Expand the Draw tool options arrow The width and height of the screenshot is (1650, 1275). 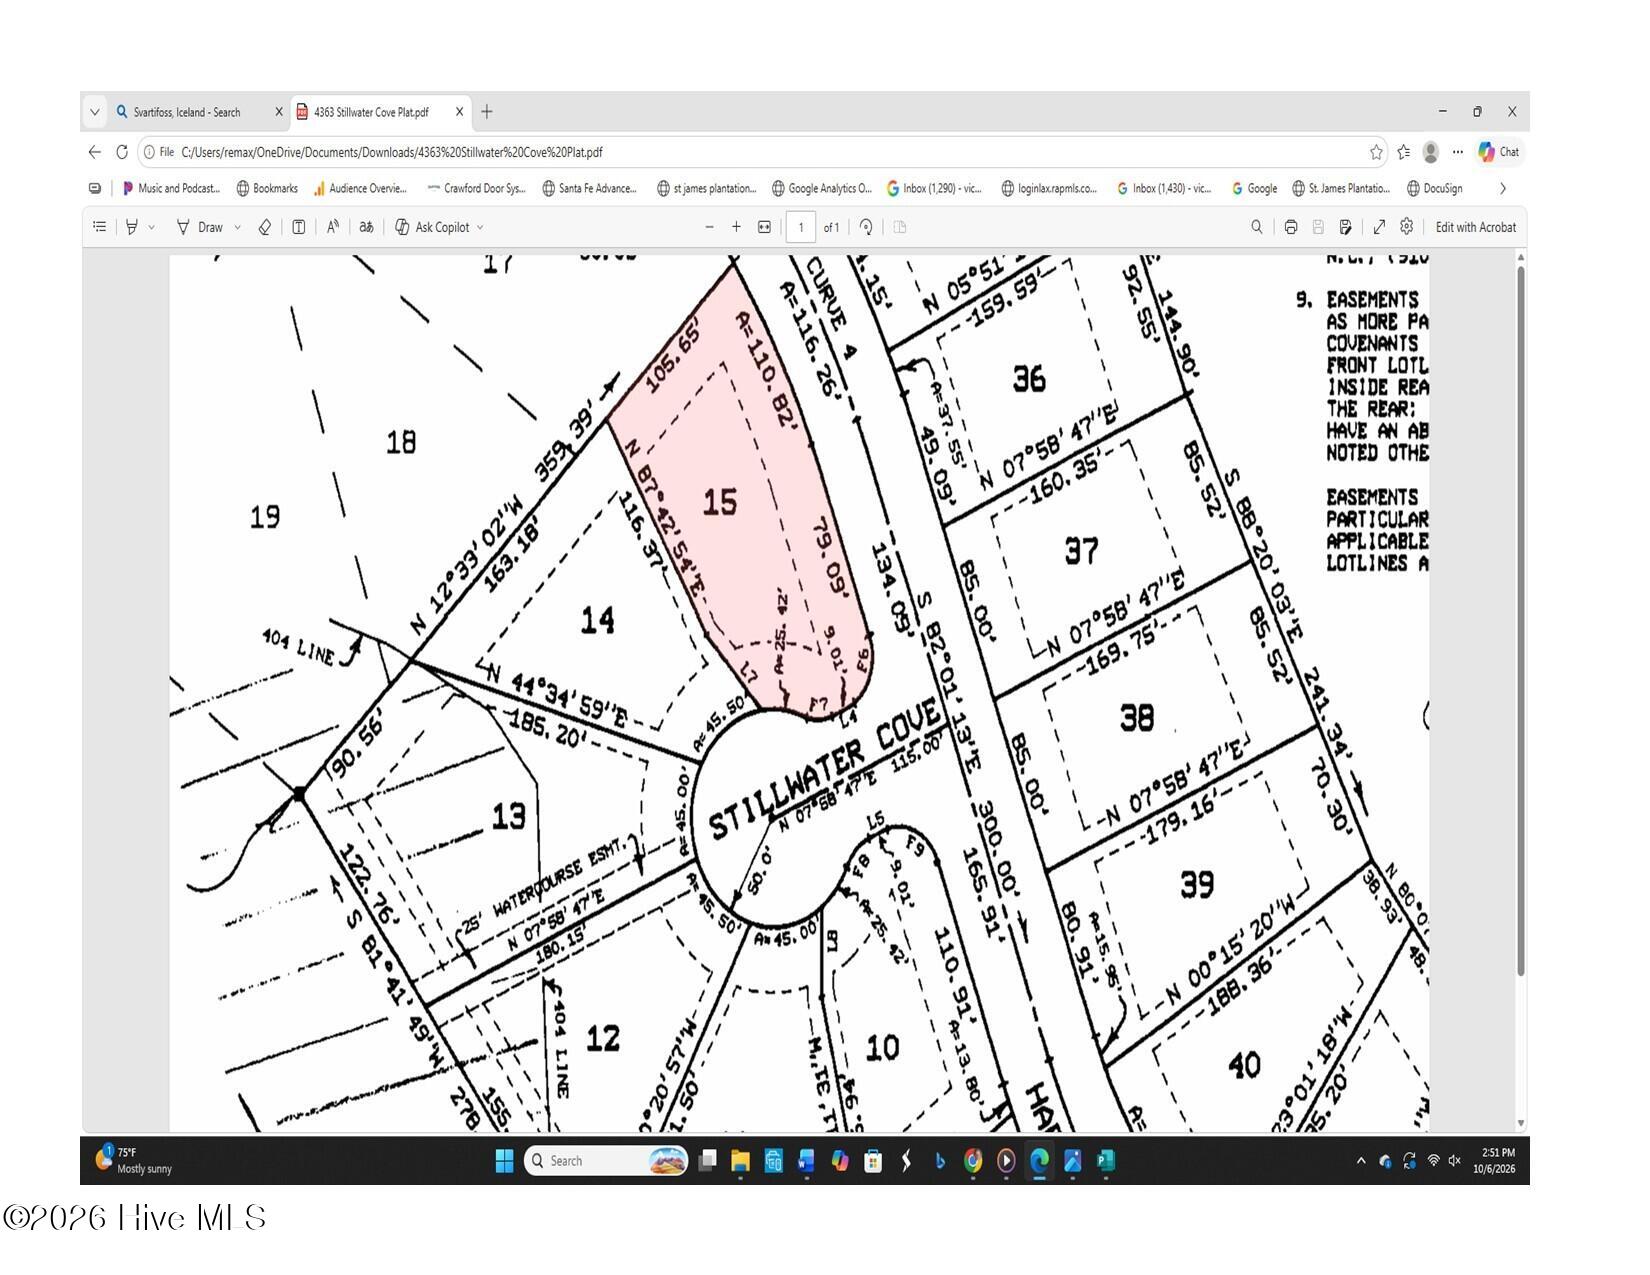pos(238,228)
